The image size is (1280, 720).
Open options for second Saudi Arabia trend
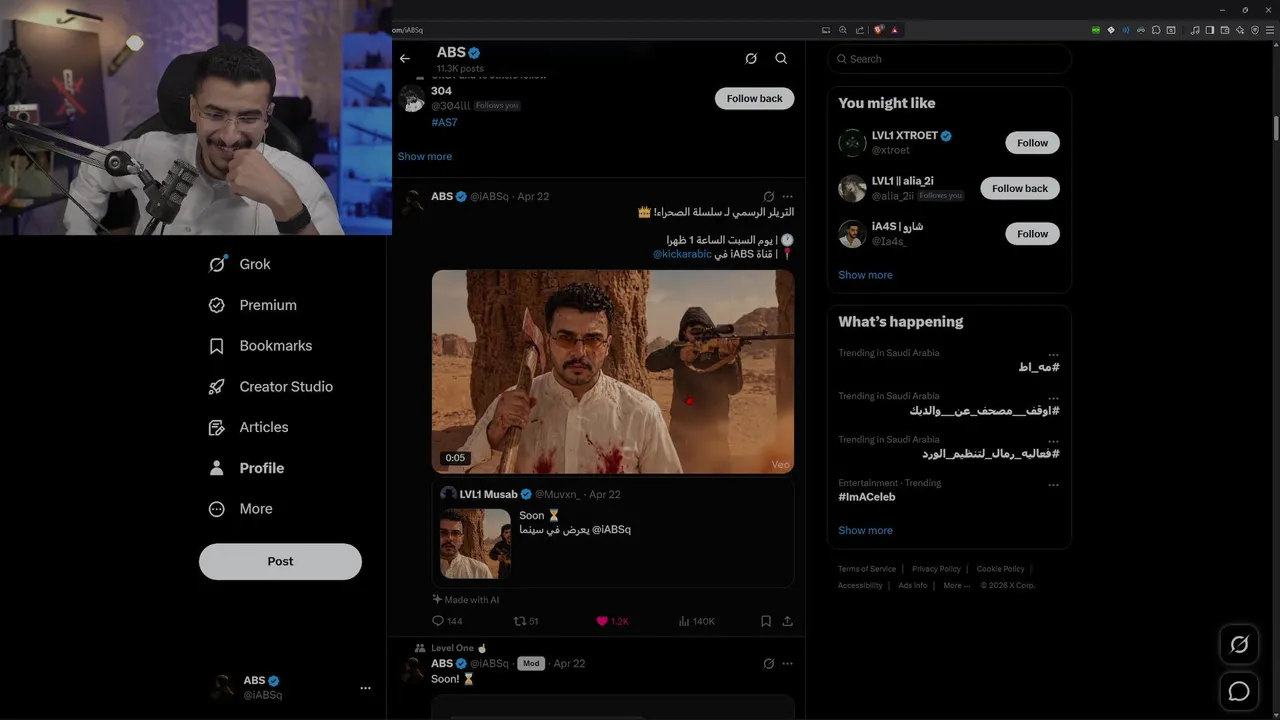coord(1053,398)
